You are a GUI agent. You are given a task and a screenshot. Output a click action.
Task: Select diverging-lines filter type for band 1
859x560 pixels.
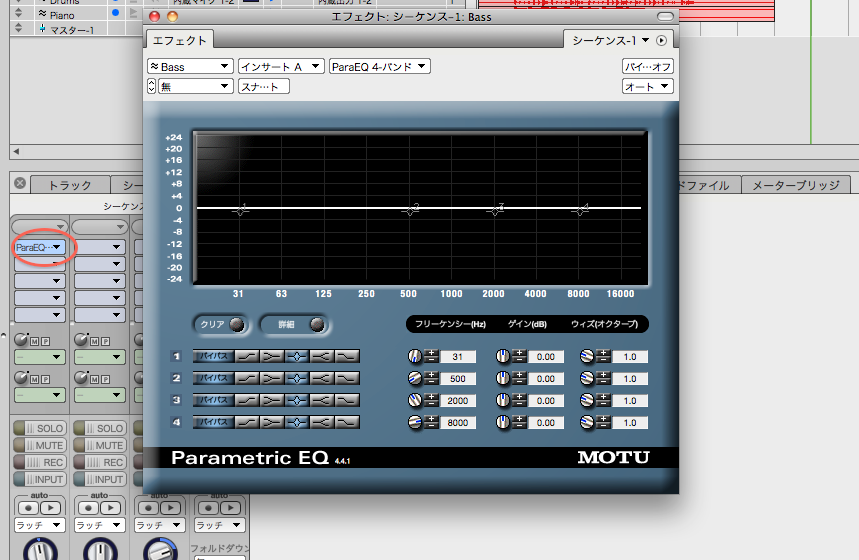pos(322,356)
